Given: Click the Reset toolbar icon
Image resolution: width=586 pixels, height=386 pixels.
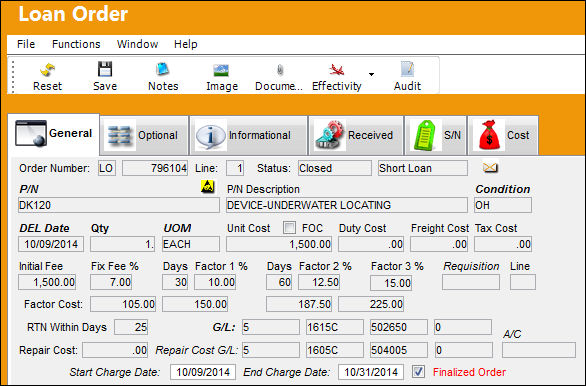Looking at the screenshot, I should [x=47, y=70].
